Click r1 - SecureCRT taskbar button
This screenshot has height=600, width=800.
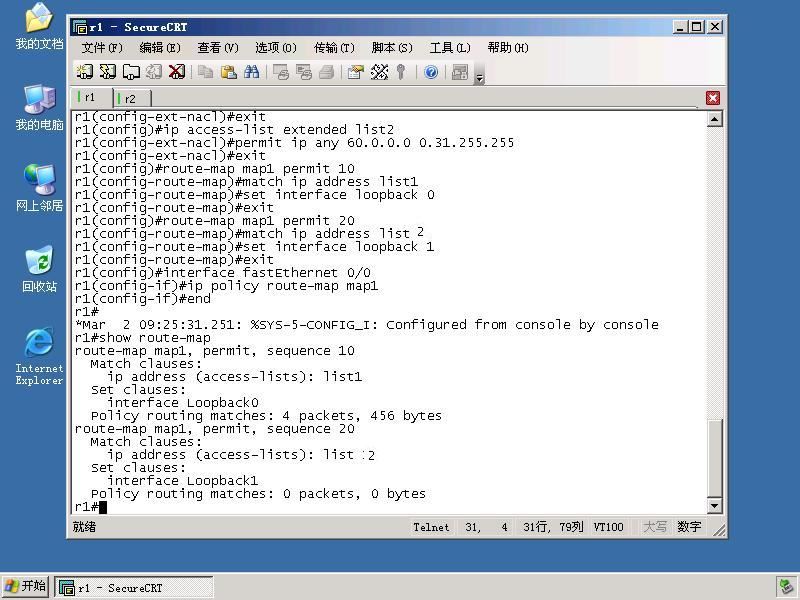click(x=134, y=587)
